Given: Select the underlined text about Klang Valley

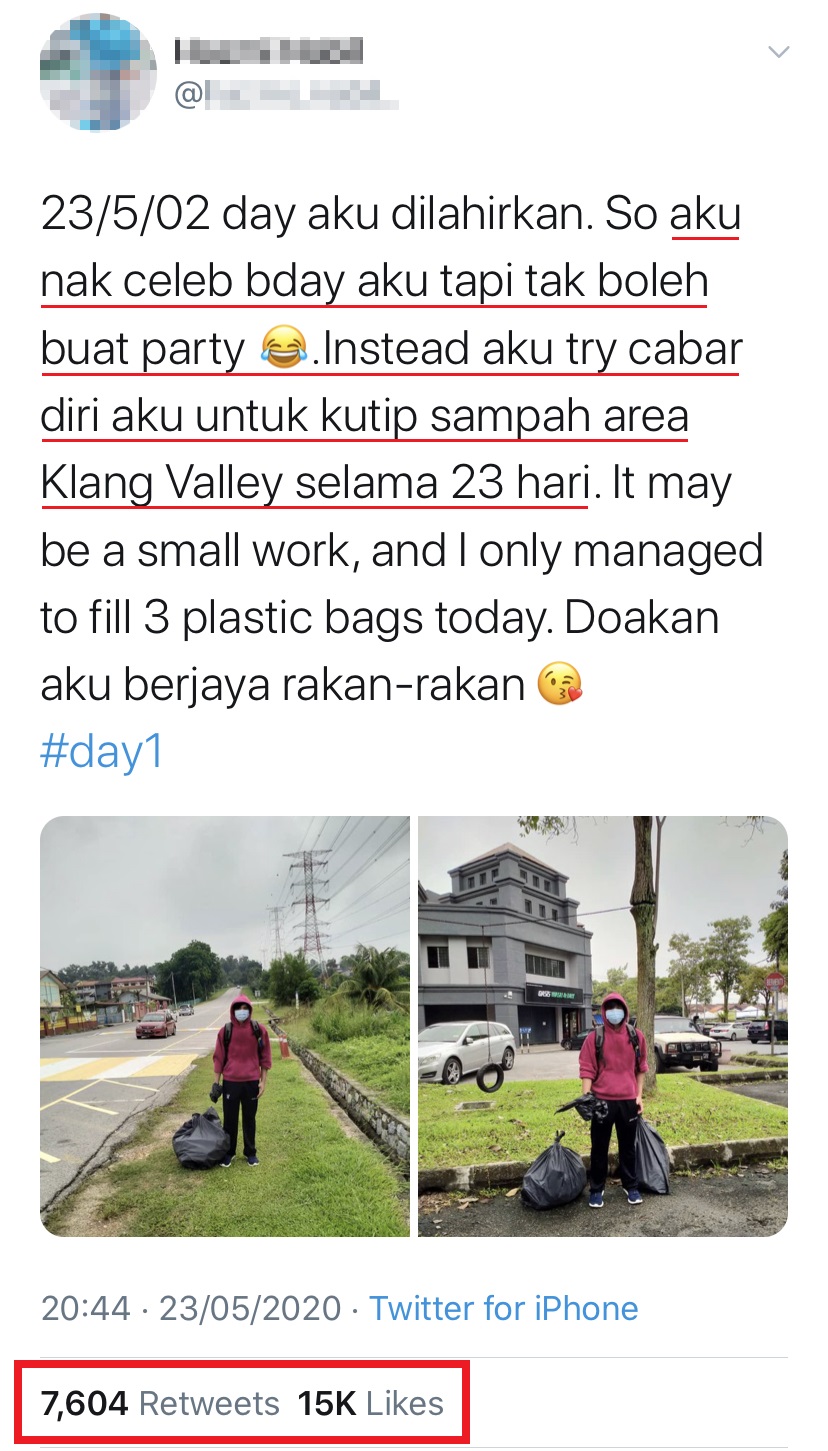Looking at the screenshot, I should point(313,484).
